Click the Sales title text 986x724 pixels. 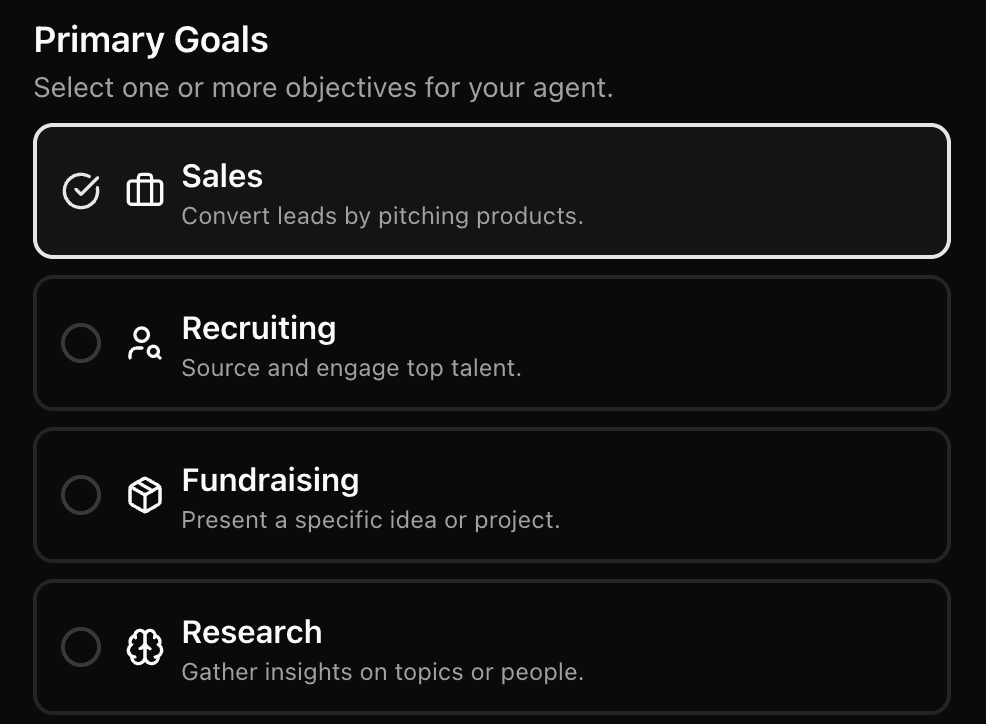pyautogui.click(x=222, y=176)
